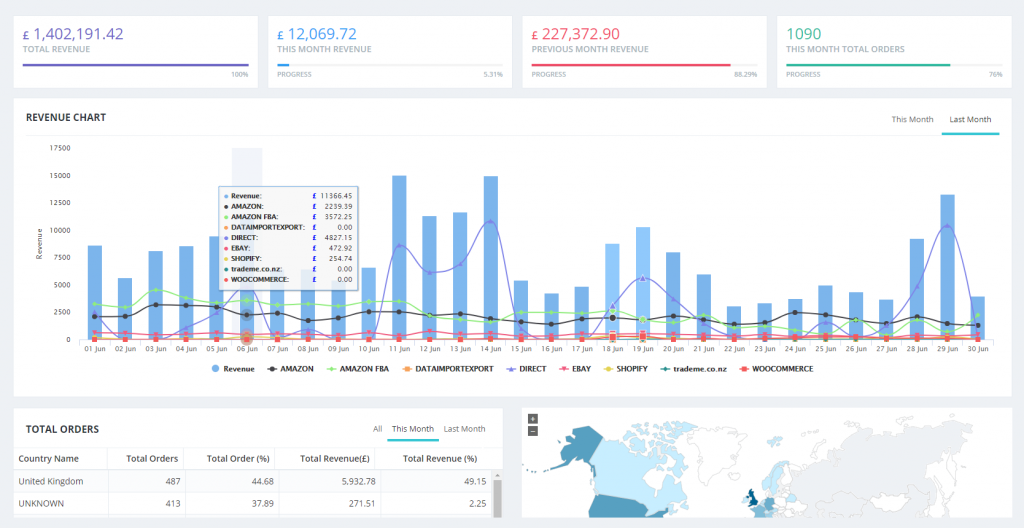The width and height of the screenshot is (1024, 528).
Task: Click the 13 Jun revenue bar
Action: coord(460,276)
